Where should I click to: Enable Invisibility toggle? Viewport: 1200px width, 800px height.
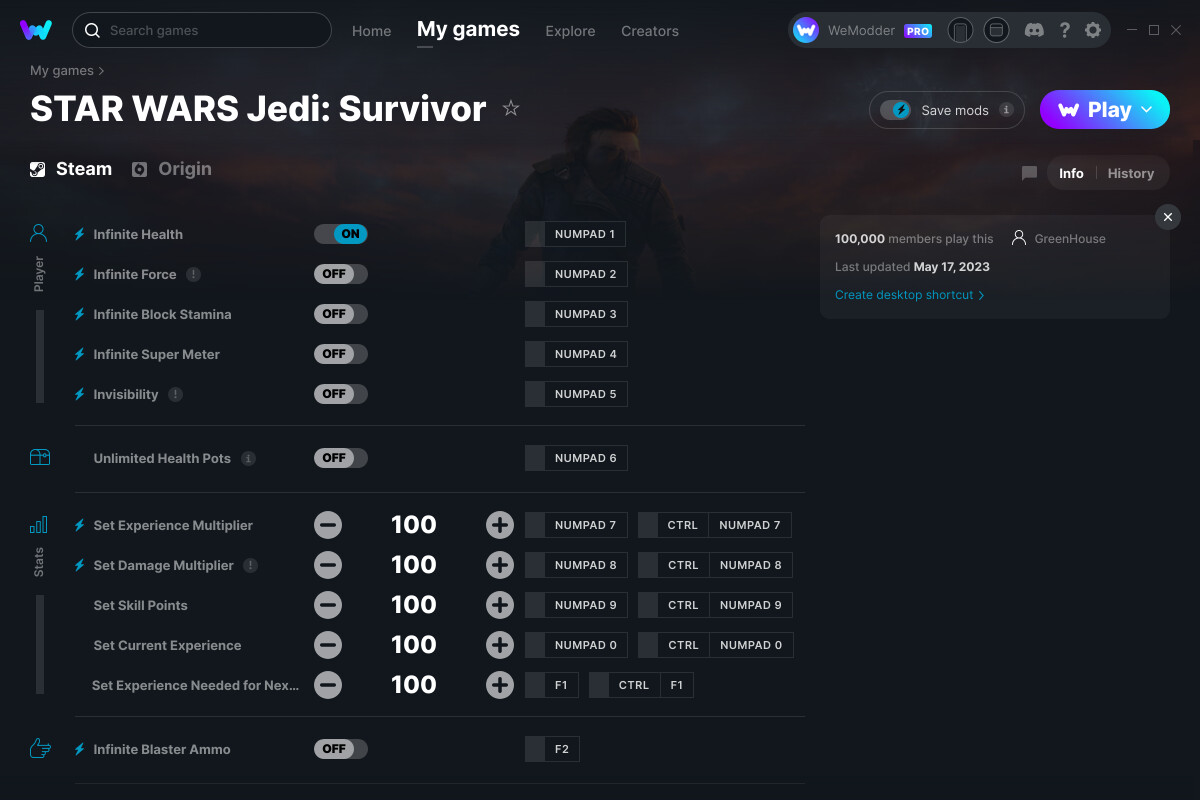[341, 394]
